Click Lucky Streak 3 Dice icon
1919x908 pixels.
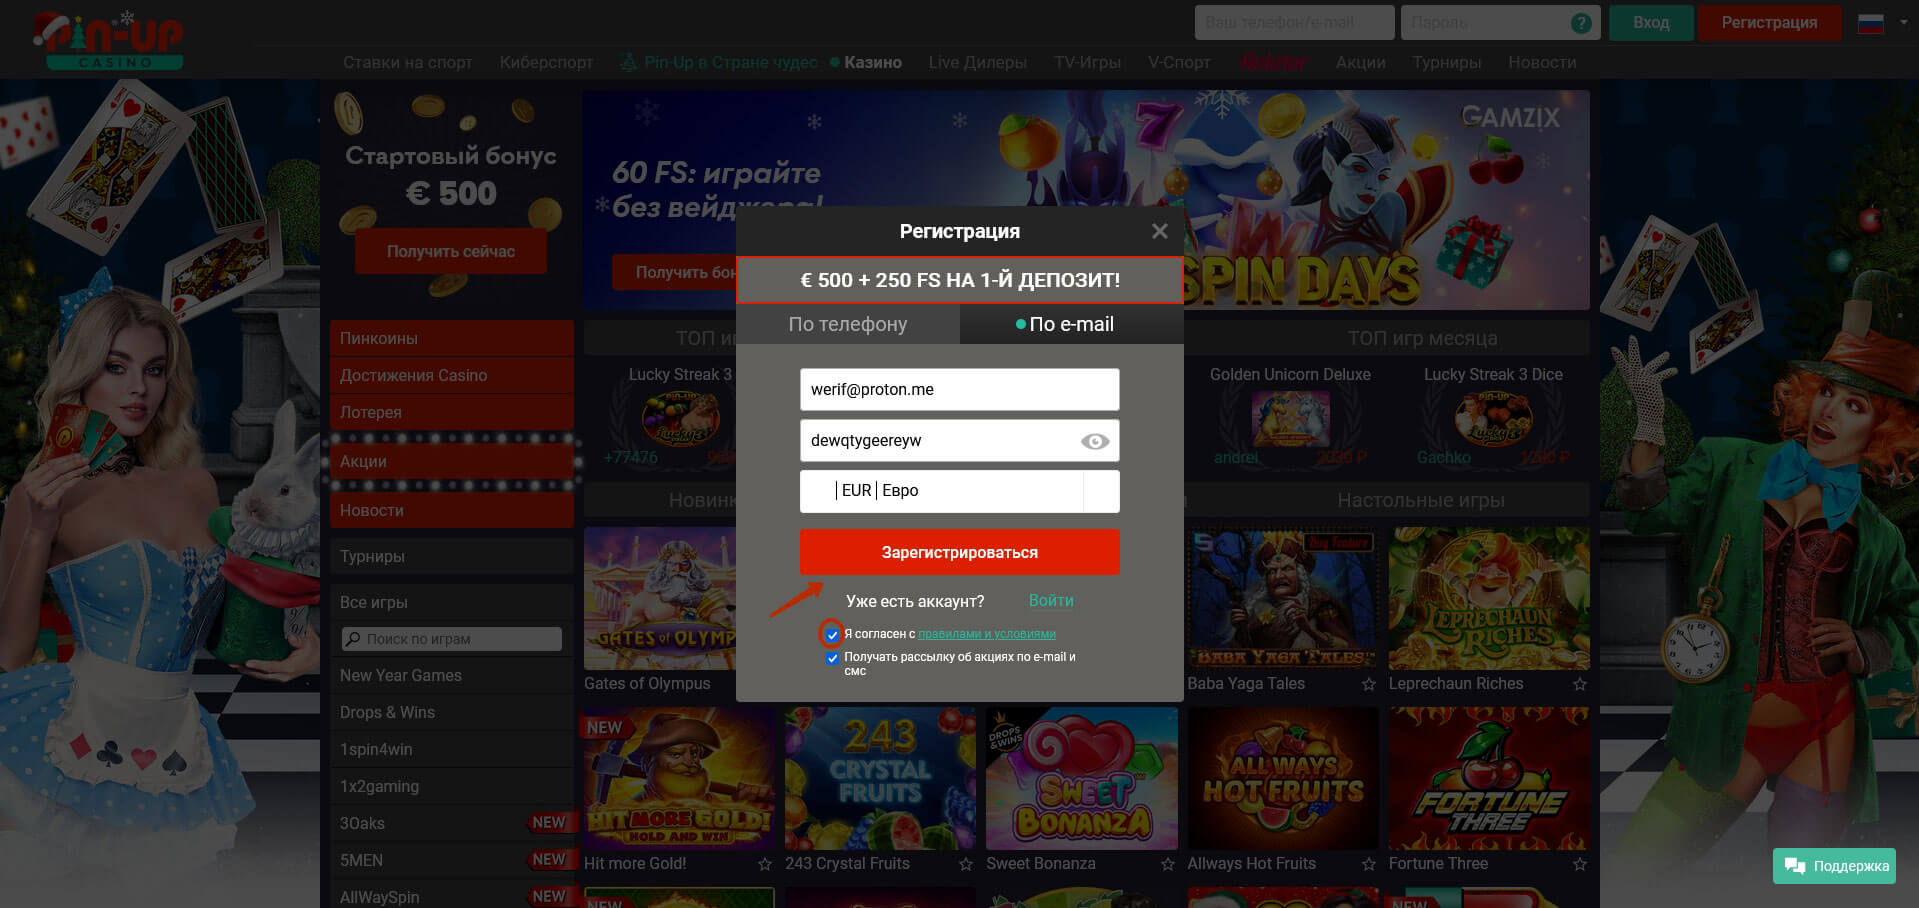[1492, 417]
